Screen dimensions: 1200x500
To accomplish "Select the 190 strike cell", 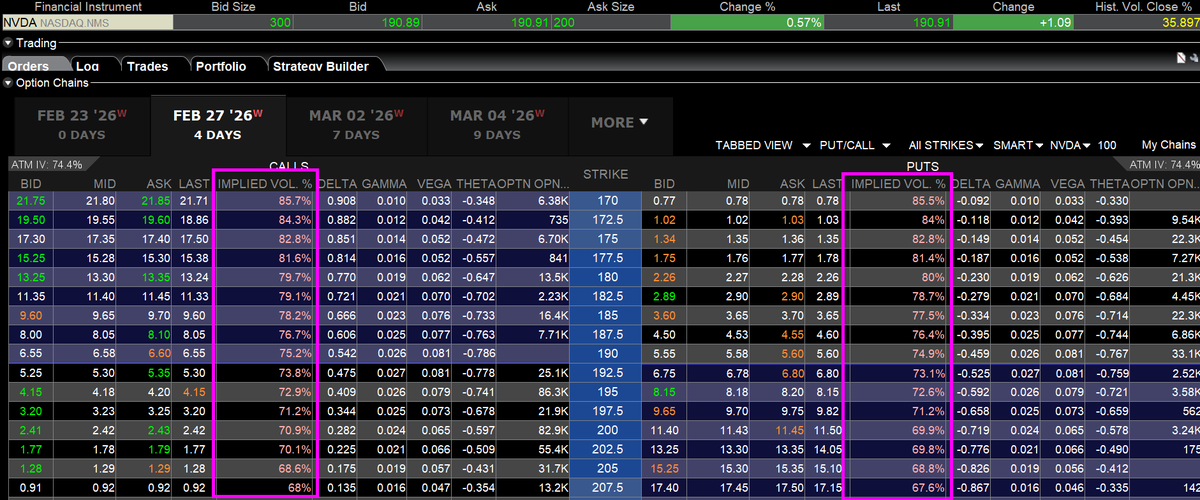I will (605, 353).
